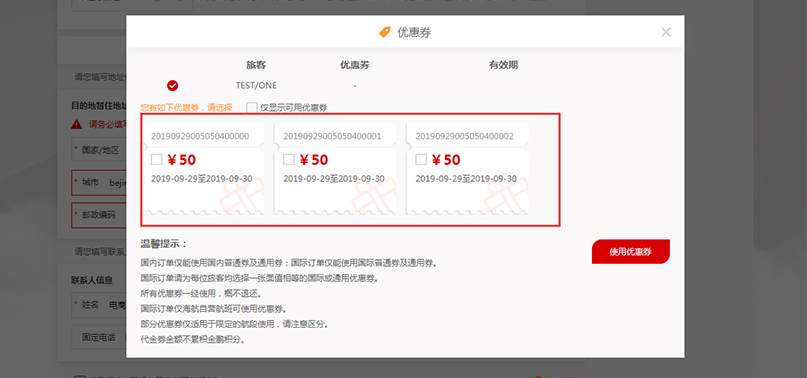
Task: Click the ¥50 amount on first coupon
Action: coord(181,160)
